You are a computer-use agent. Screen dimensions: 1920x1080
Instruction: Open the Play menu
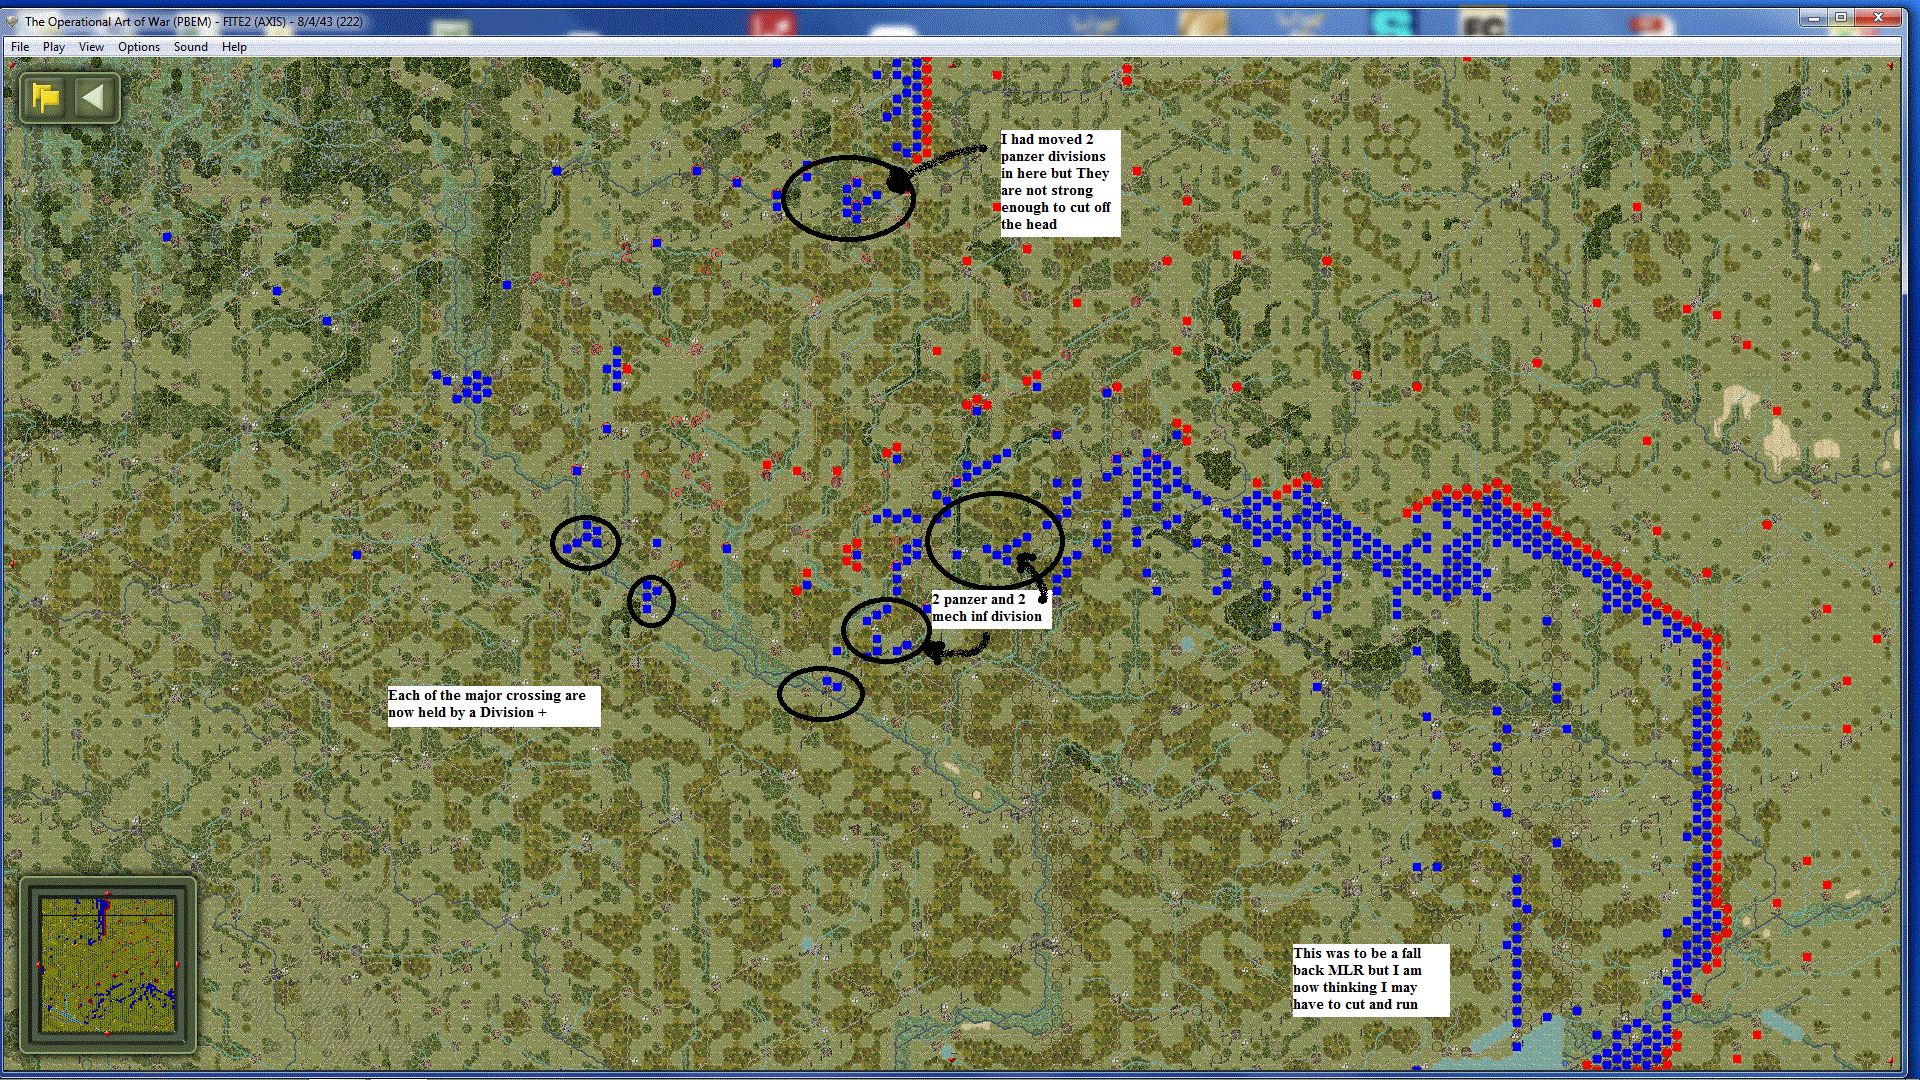[54, 47]
